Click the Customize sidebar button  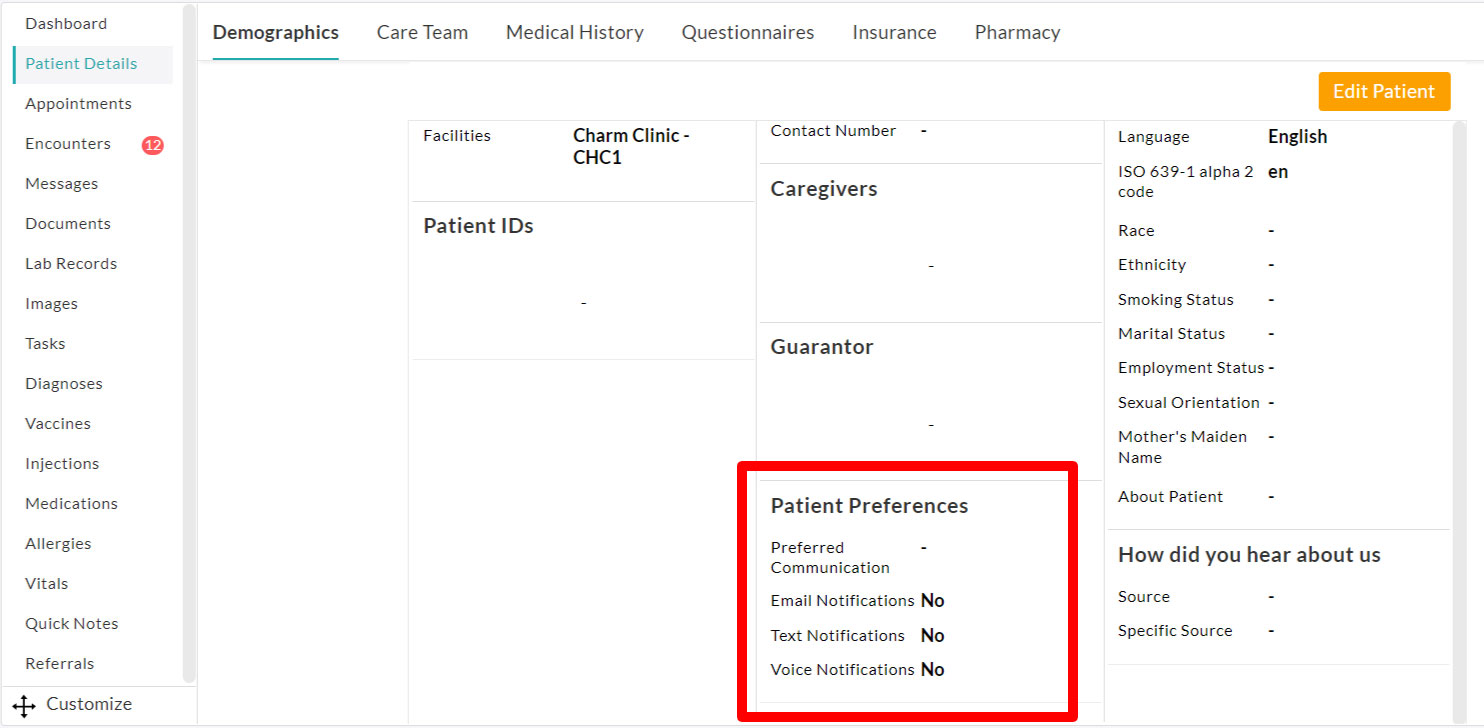point(88,704)
